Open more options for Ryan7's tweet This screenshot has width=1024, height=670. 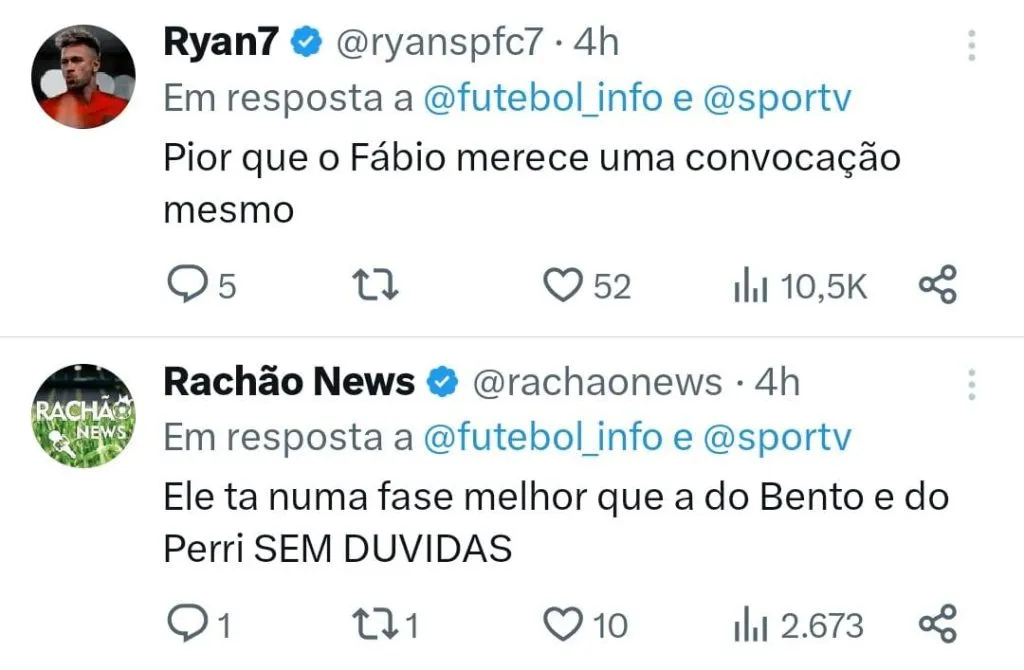(x=971, y=45)
